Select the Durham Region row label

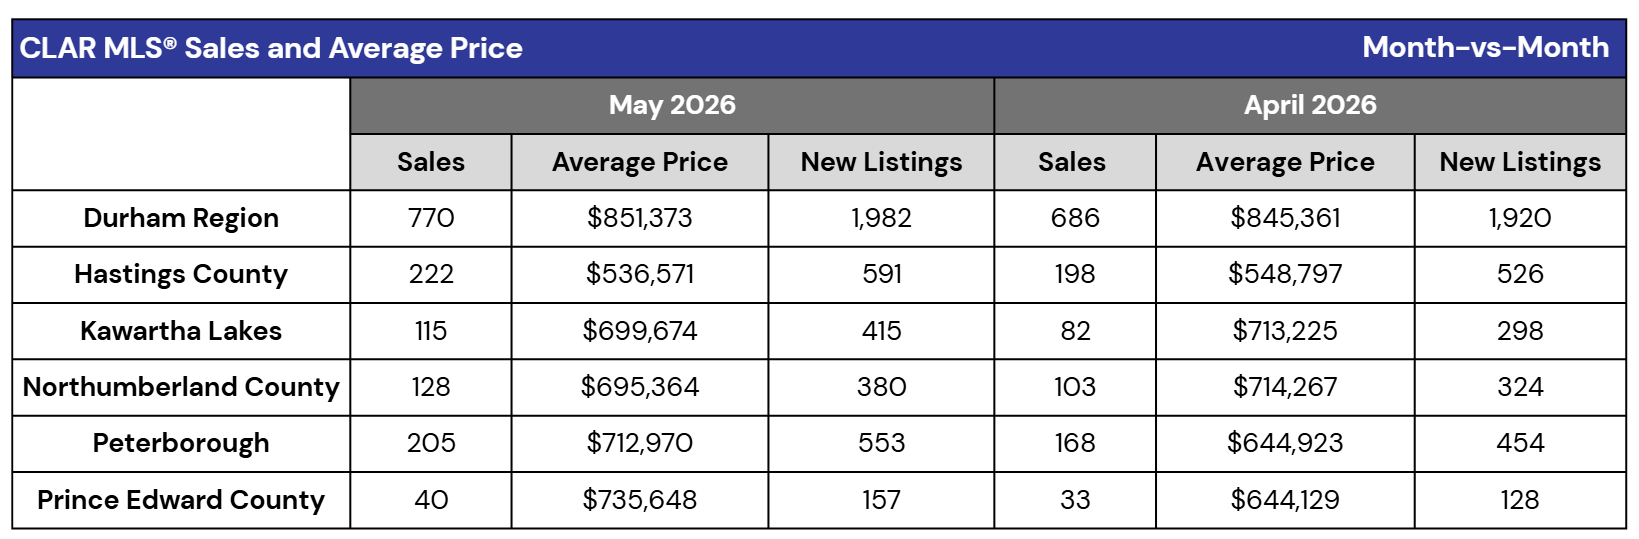pyautogui.click(x=181, y=218)
